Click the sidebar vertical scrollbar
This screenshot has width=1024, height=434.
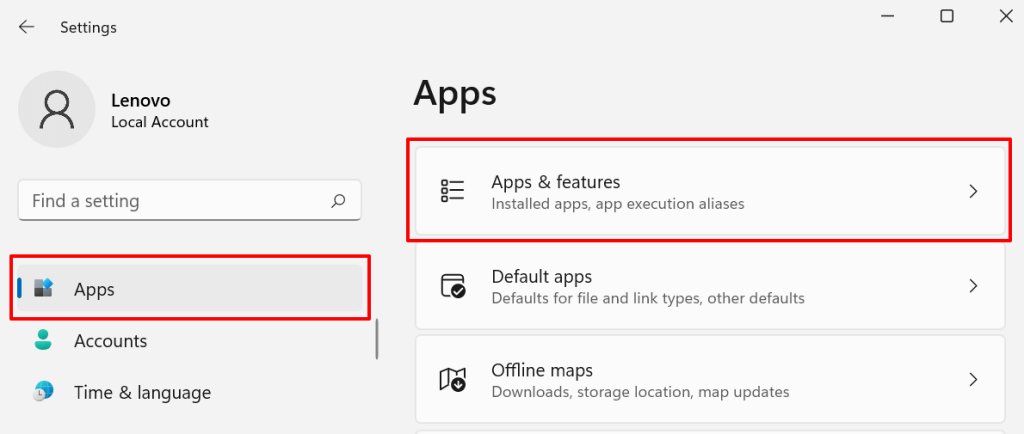click(x=377, y=338)
